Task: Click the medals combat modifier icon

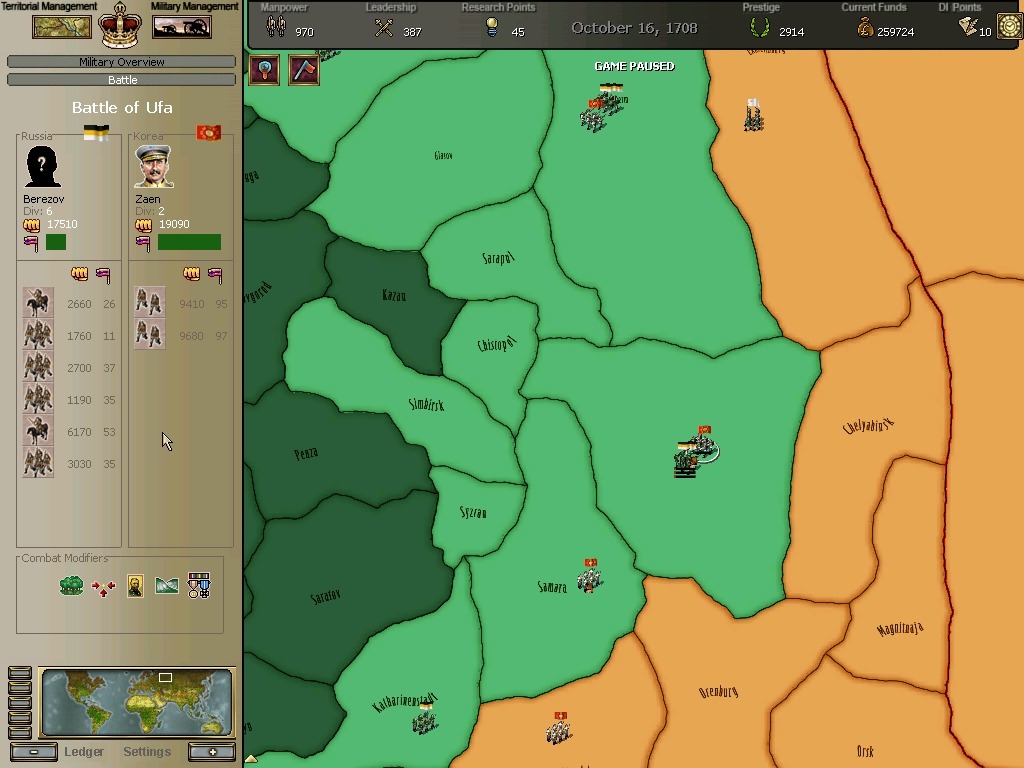Action: [x=199, y=585]
